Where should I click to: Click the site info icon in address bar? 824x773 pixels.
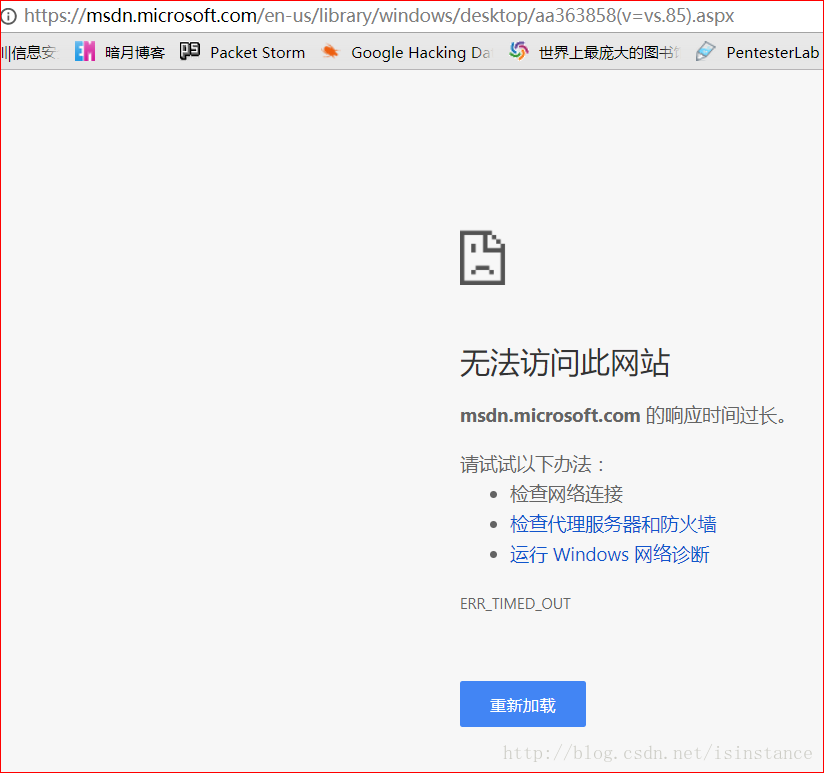pos(8,16)
